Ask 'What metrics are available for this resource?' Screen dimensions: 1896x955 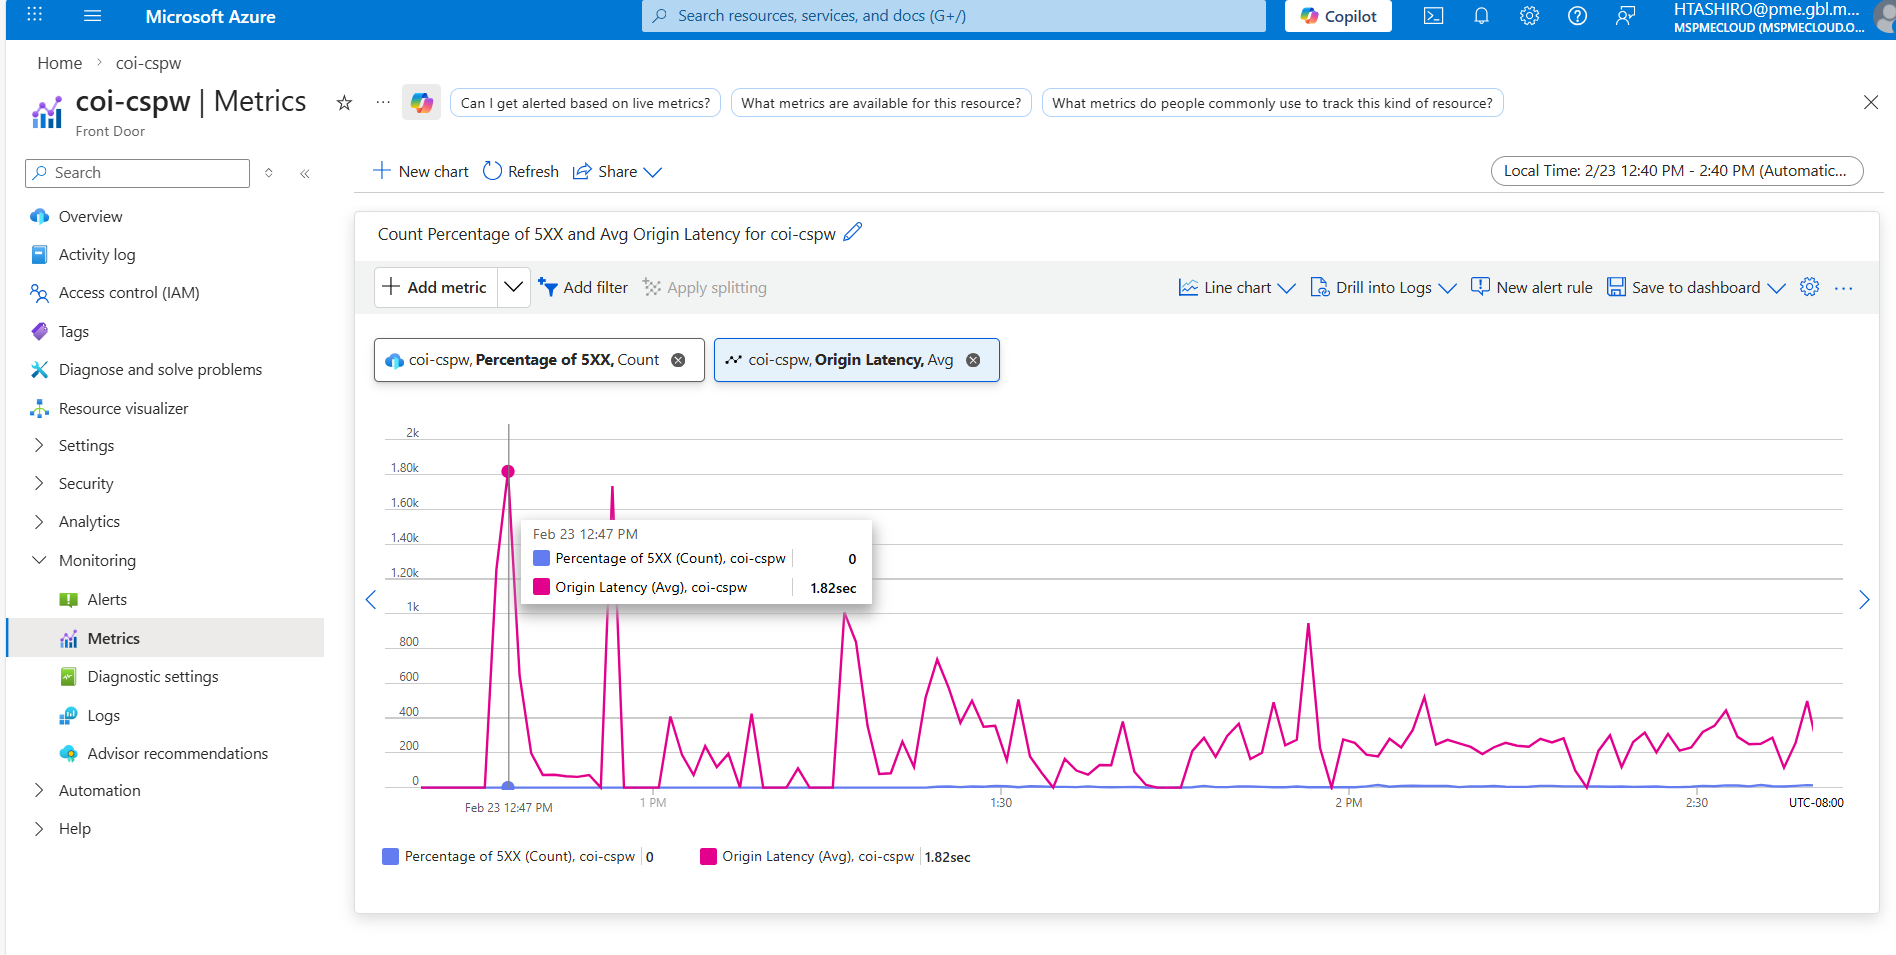tap(881, 103)
